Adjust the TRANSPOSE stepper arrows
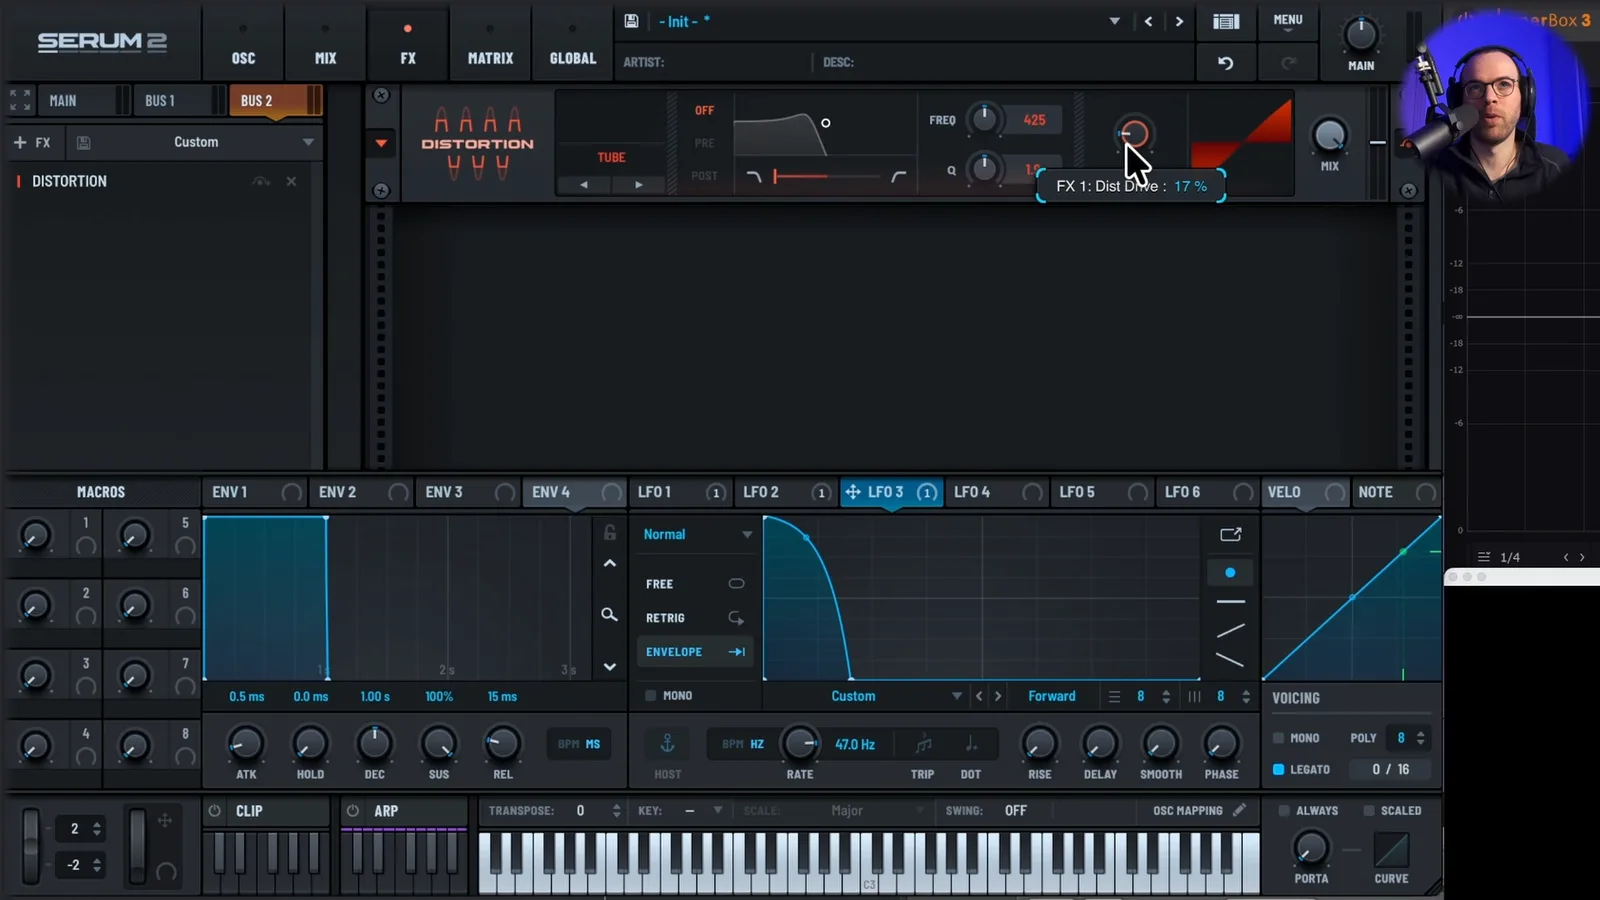1600x900 pixels. coord(617,810)
